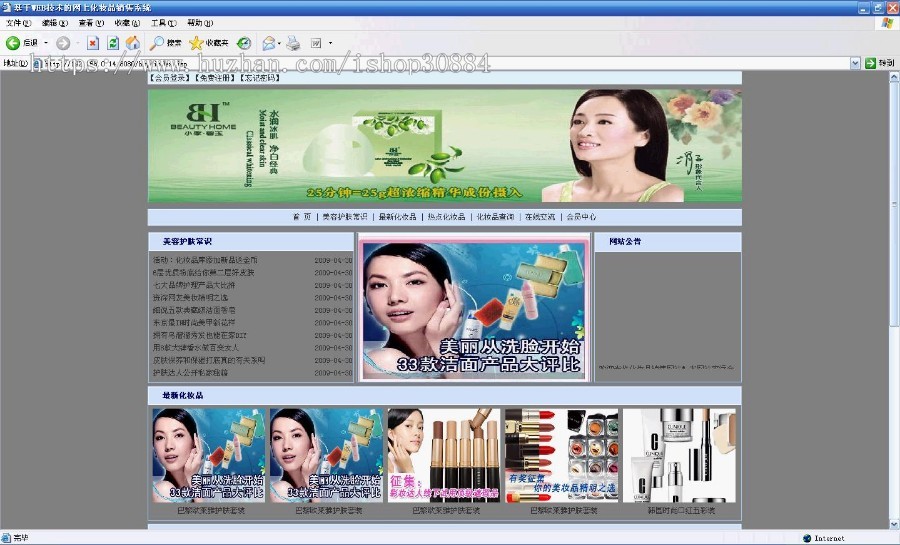Open 在线交流 in the navigation bar
900x545 pixels.
(x=540, y=217)
